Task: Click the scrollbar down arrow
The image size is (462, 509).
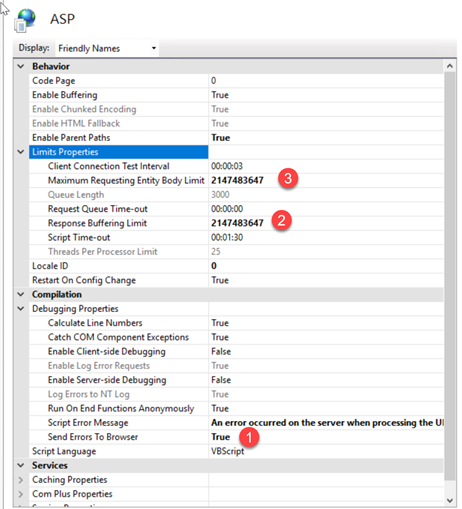Action: [x=450, y=500]
